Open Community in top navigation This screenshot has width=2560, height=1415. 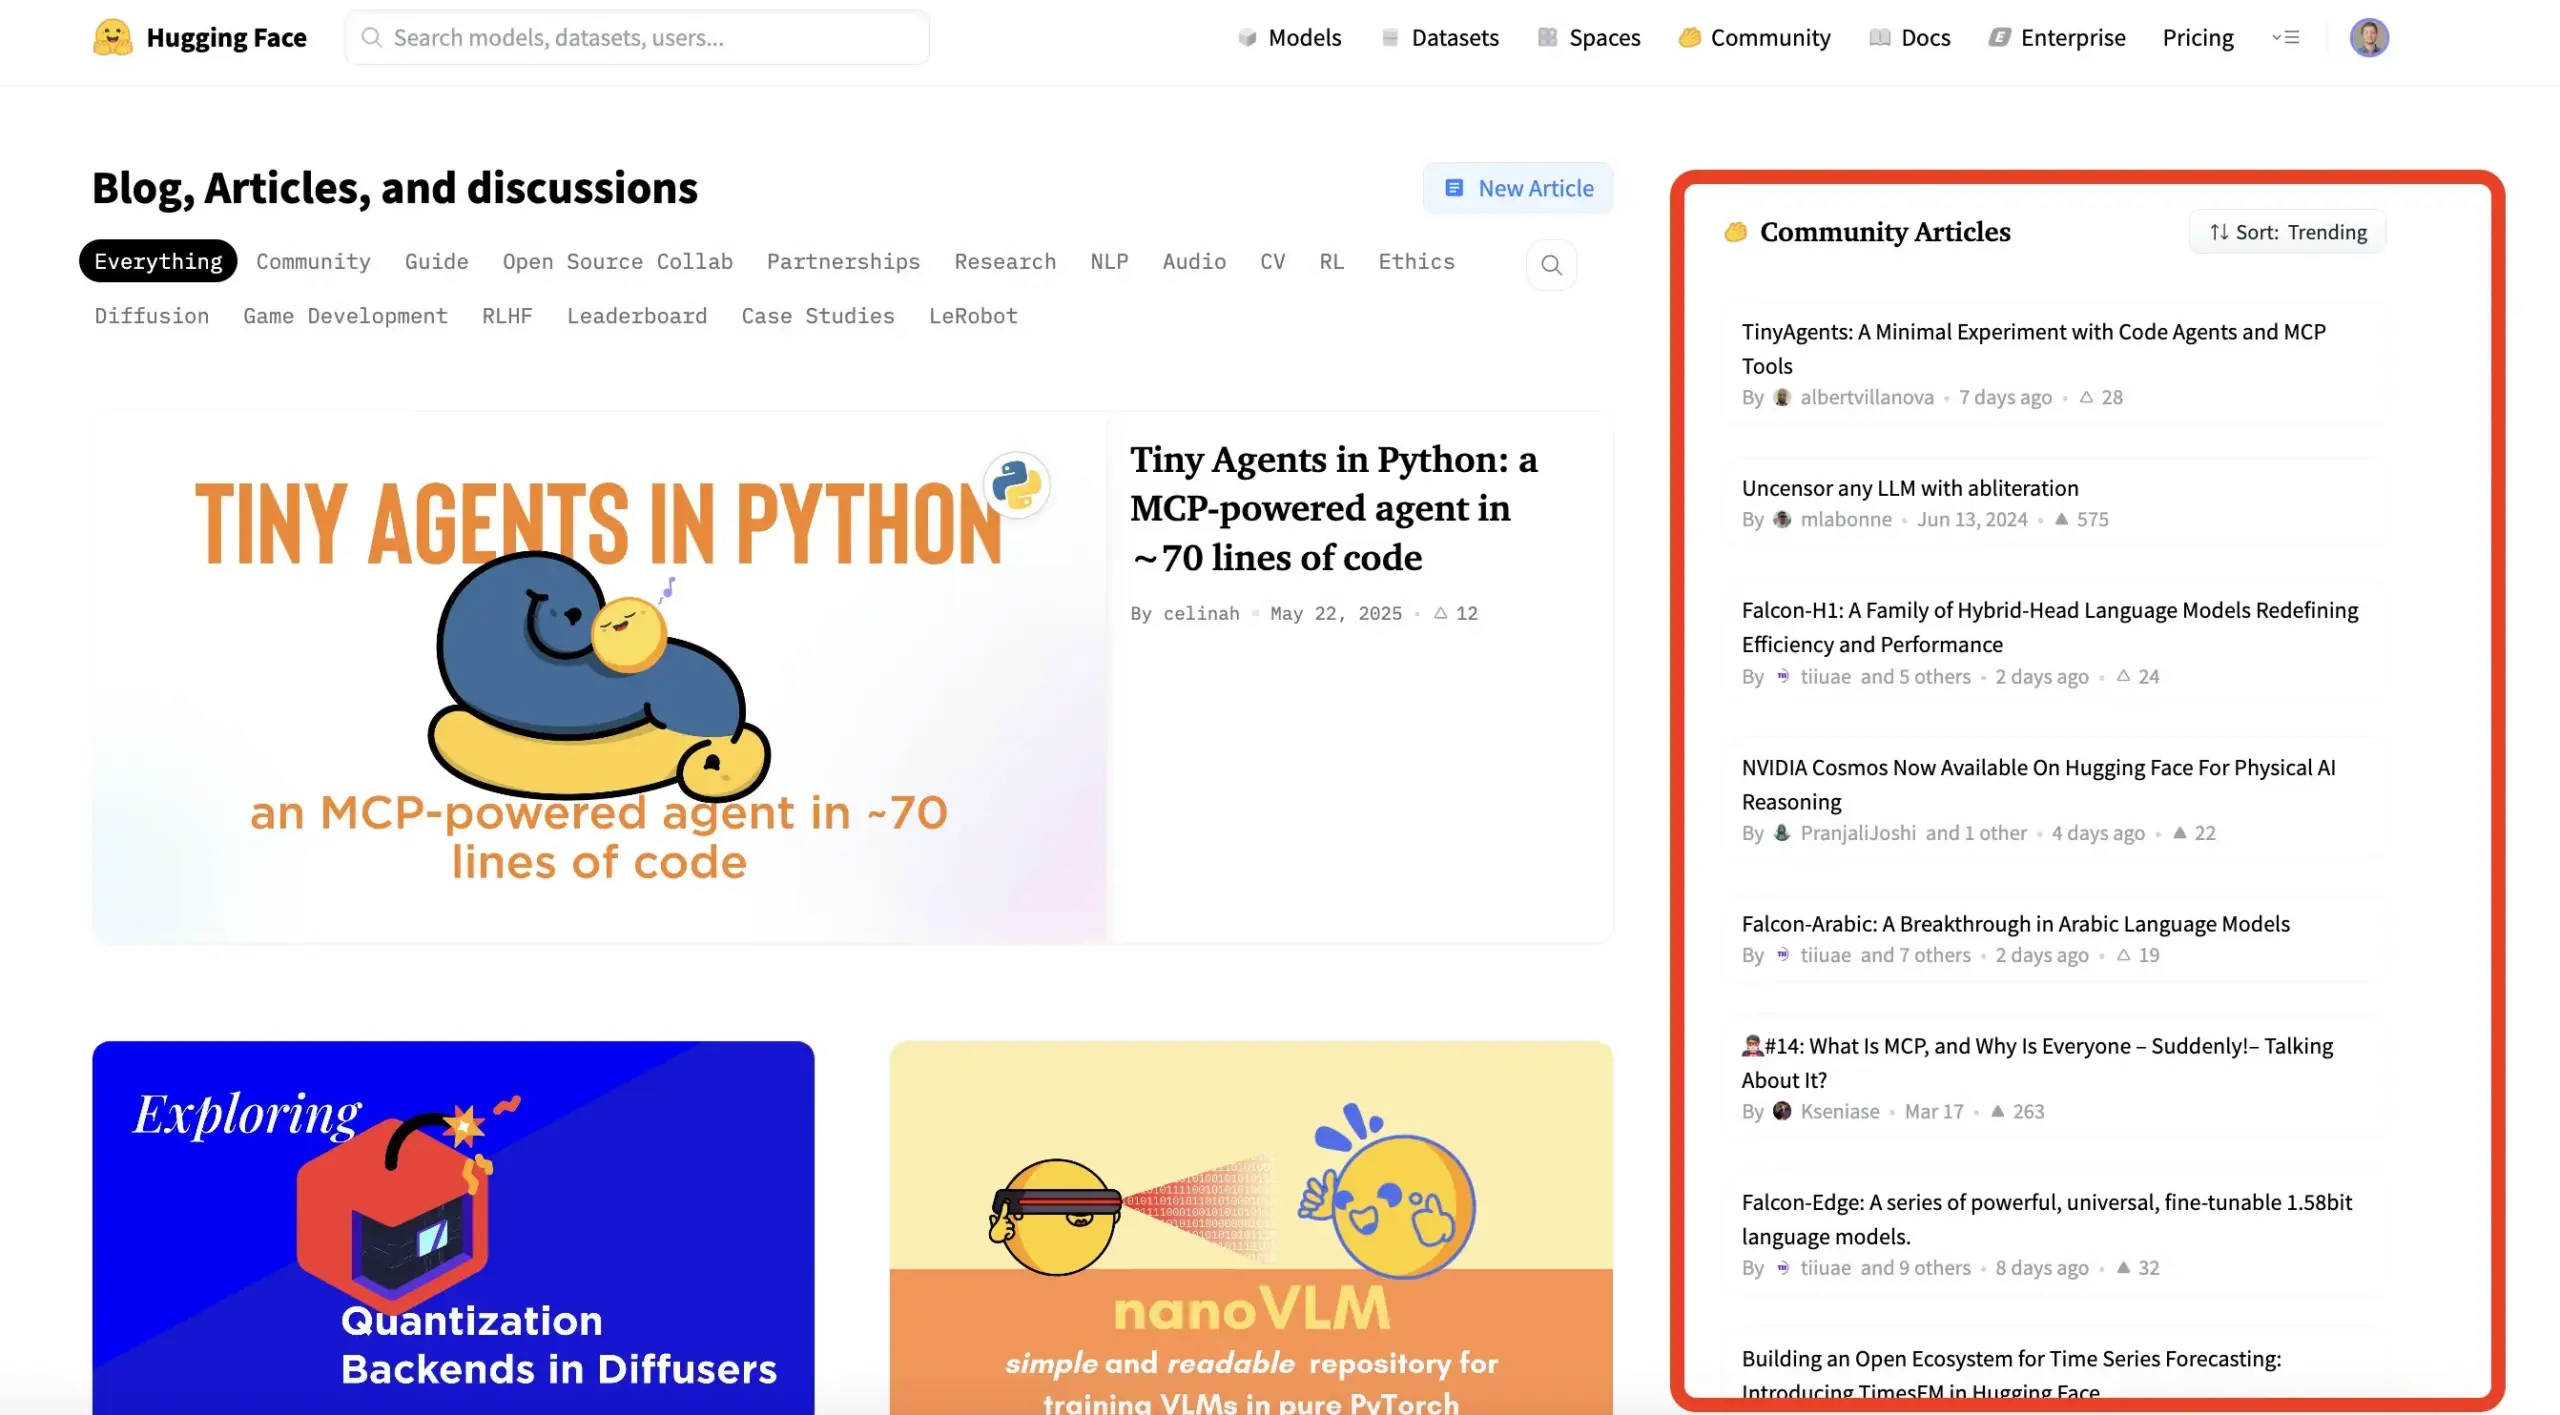[1755, 38]
